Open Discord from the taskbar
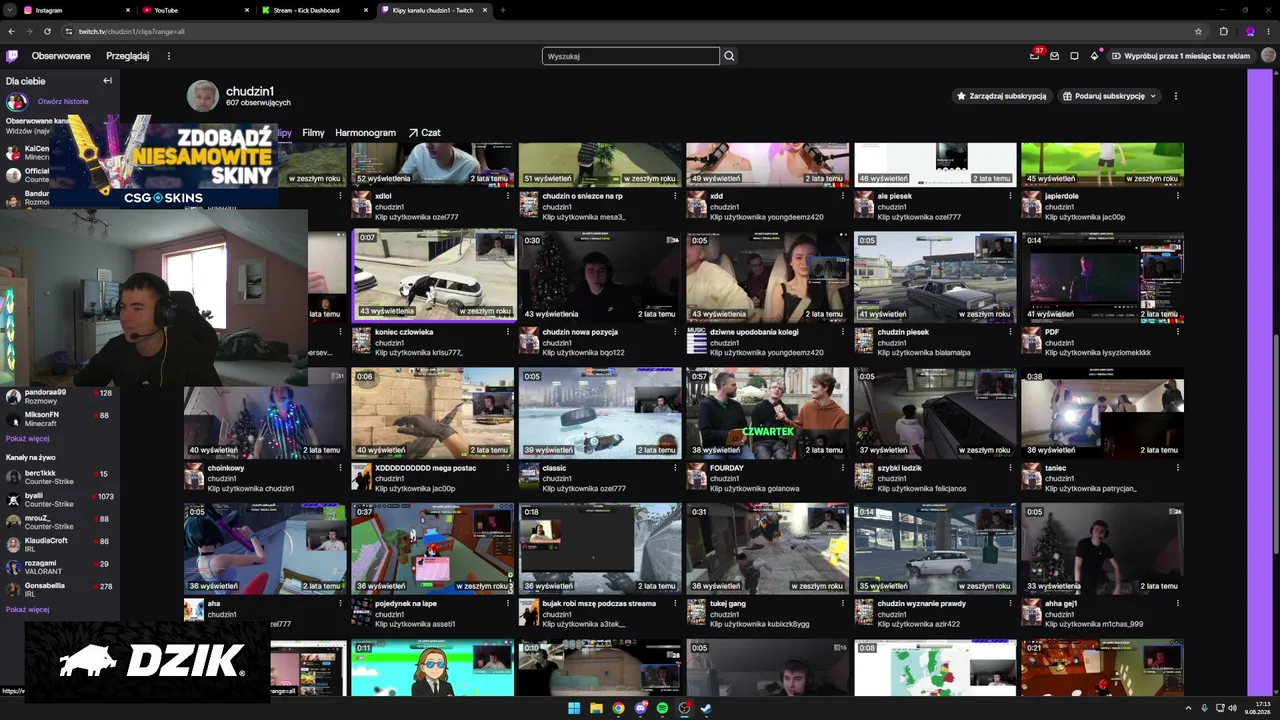Screen dimensions: 1280x720 pos(640,708)
